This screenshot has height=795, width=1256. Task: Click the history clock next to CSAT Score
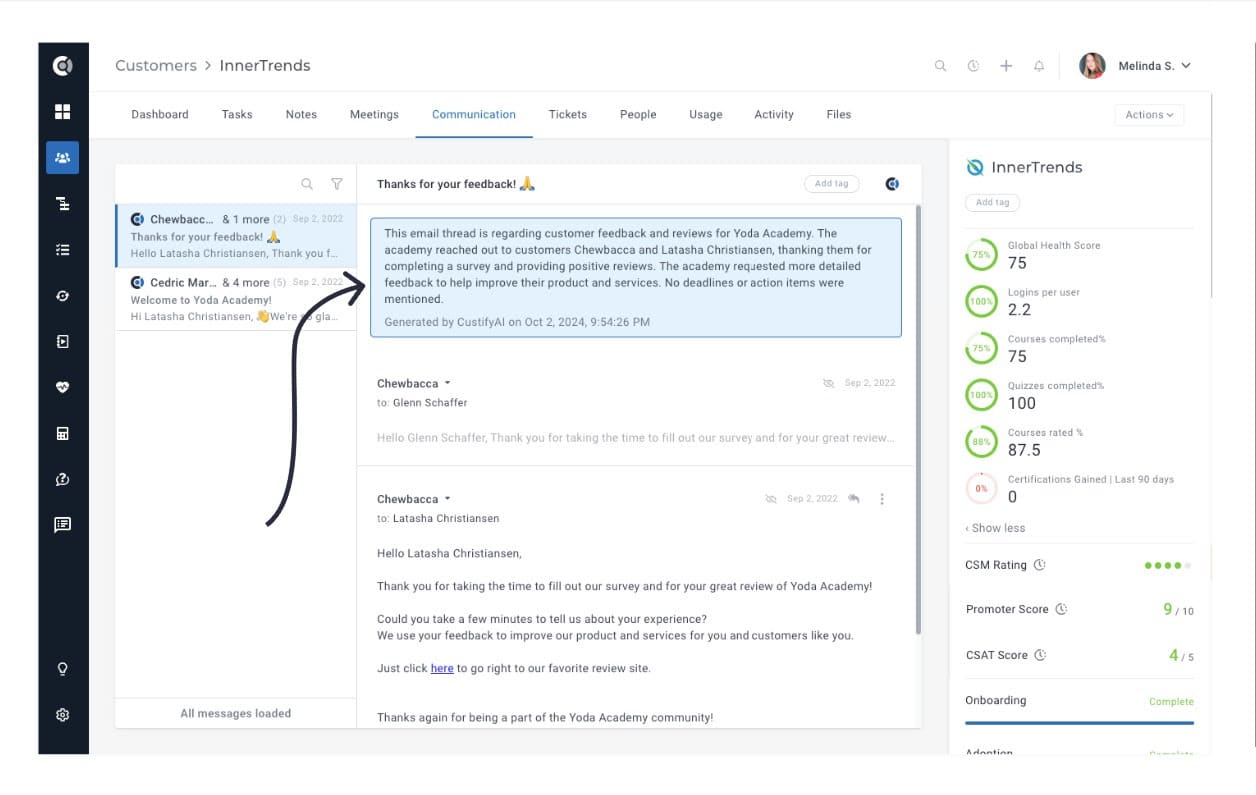(1040, 655)
